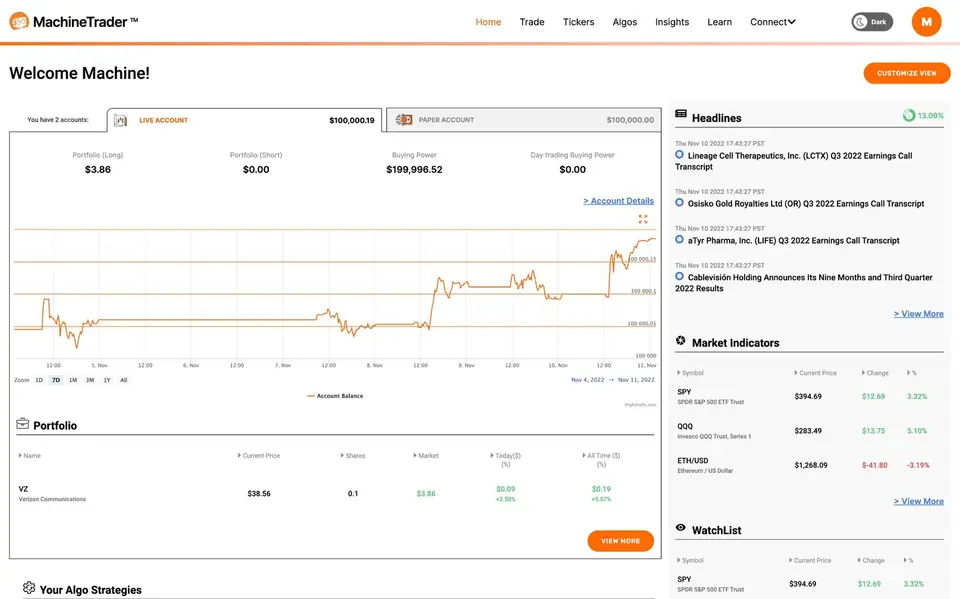Click chart start date Nov 4, 2022
The width and height of the screenshot is (960, 599).
[588, 380]
